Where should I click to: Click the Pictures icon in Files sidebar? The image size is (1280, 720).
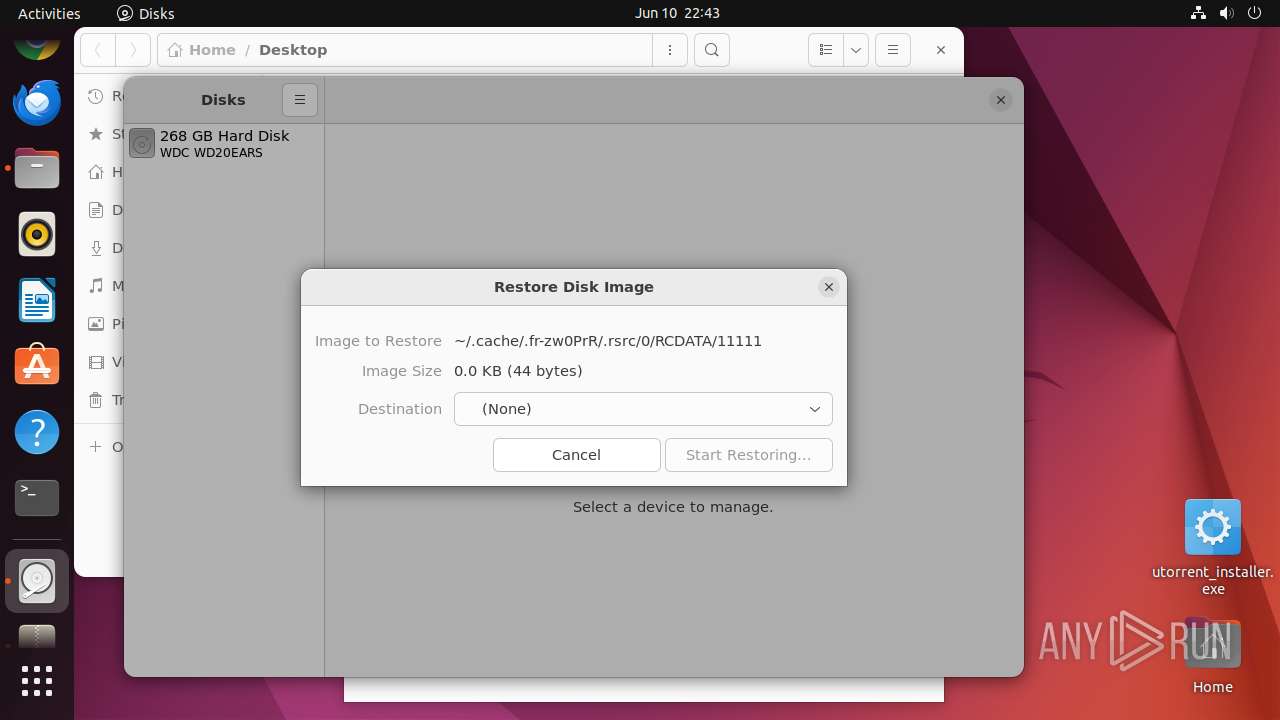tap(96, 324)
